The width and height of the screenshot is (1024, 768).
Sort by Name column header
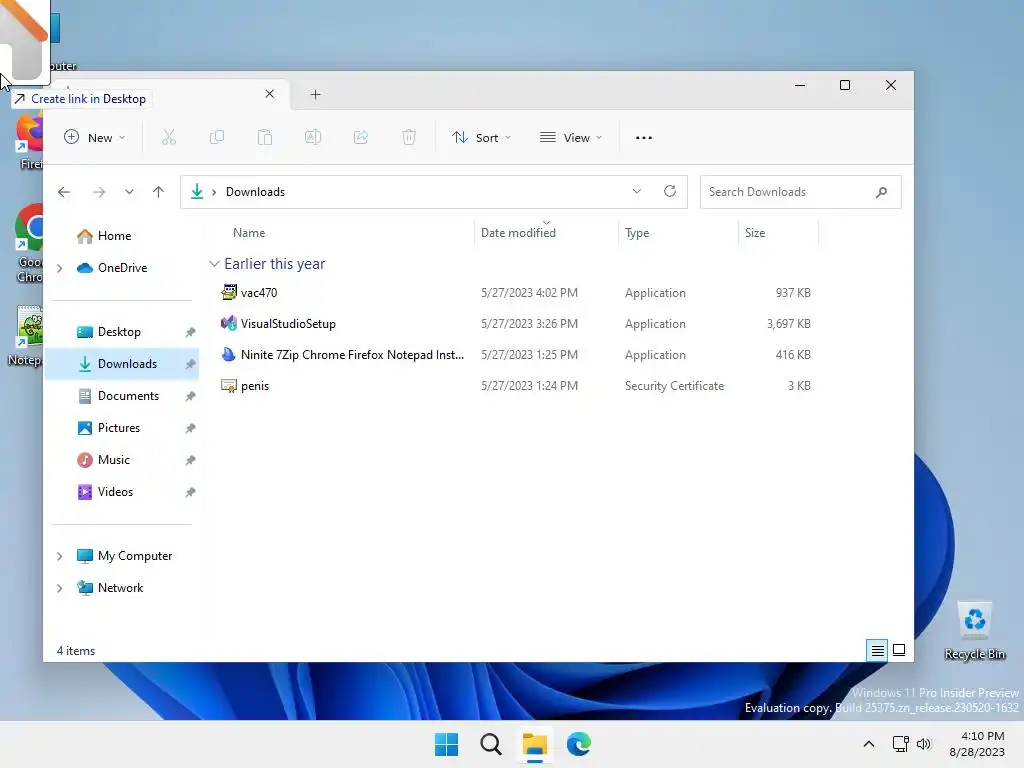[x=349, y=232]
